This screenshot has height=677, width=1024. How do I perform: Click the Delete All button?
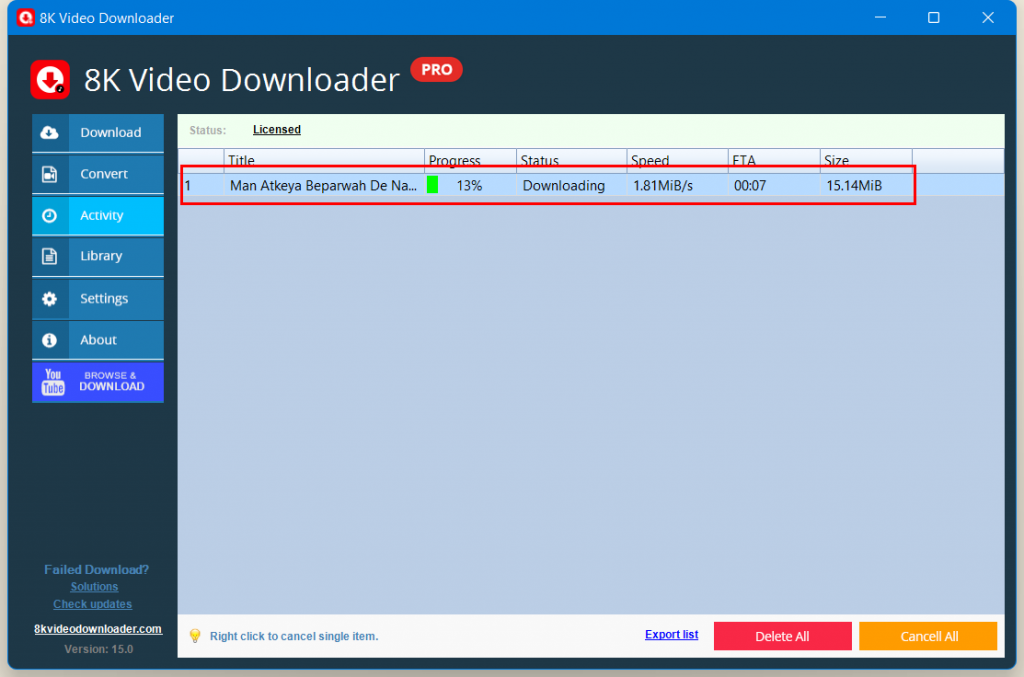782,637
